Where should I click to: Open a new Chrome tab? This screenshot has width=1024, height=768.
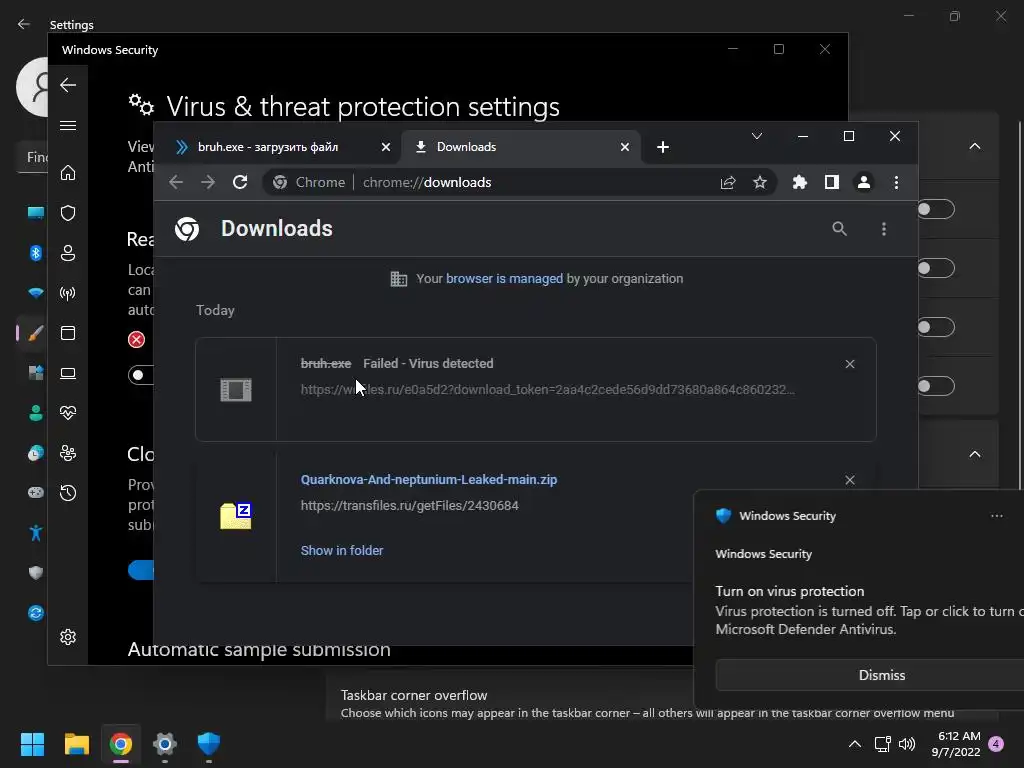coord(663,147)
